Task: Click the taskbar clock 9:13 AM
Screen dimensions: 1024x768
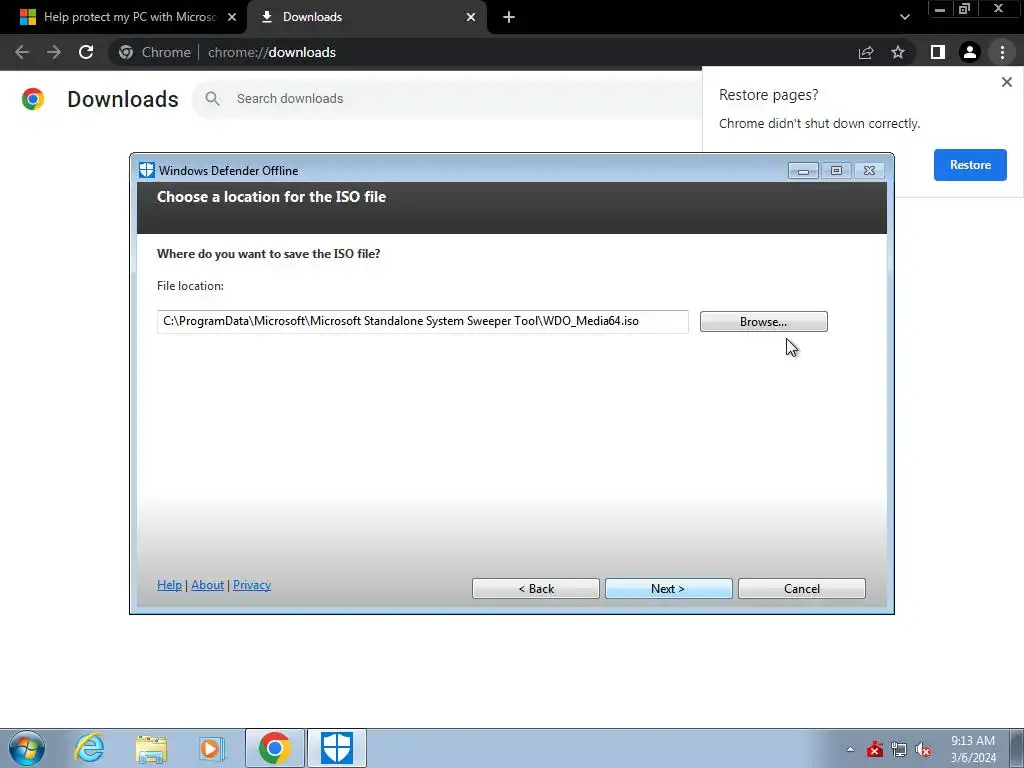Action: 972,741
